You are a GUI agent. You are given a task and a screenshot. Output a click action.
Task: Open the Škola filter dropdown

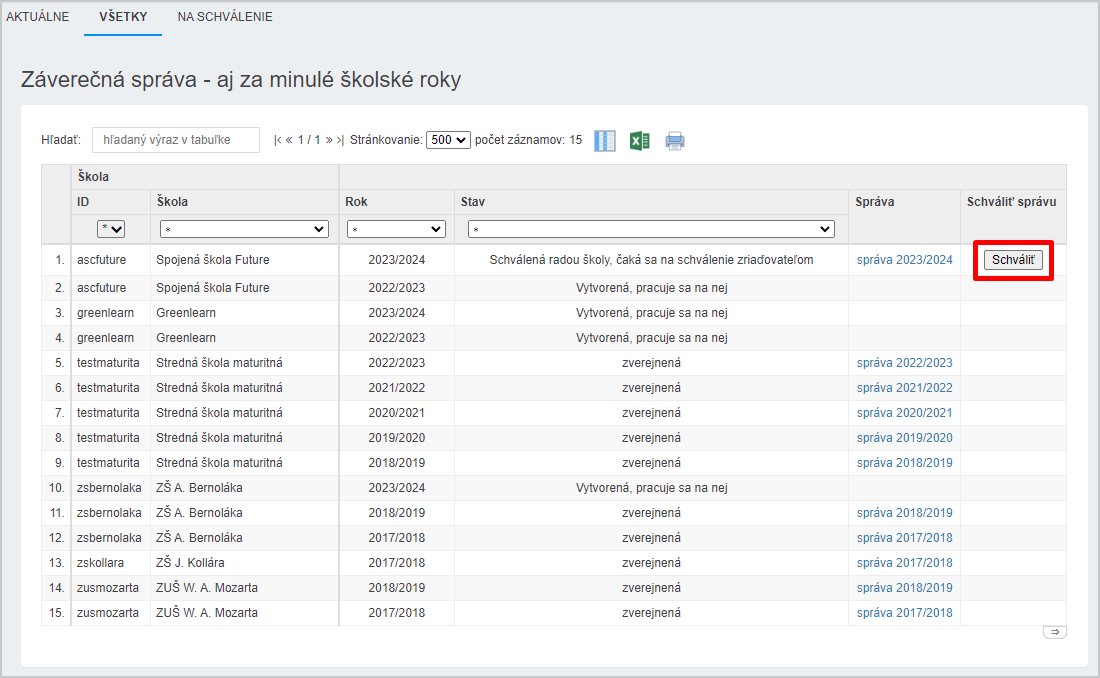point(244,229)
